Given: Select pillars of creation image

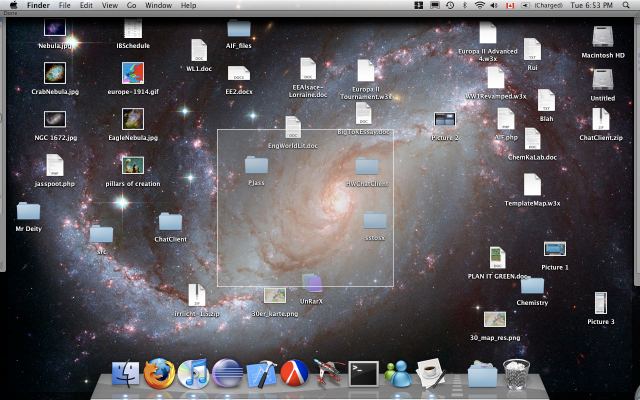Looking at the screenshot, I should 133,165.
